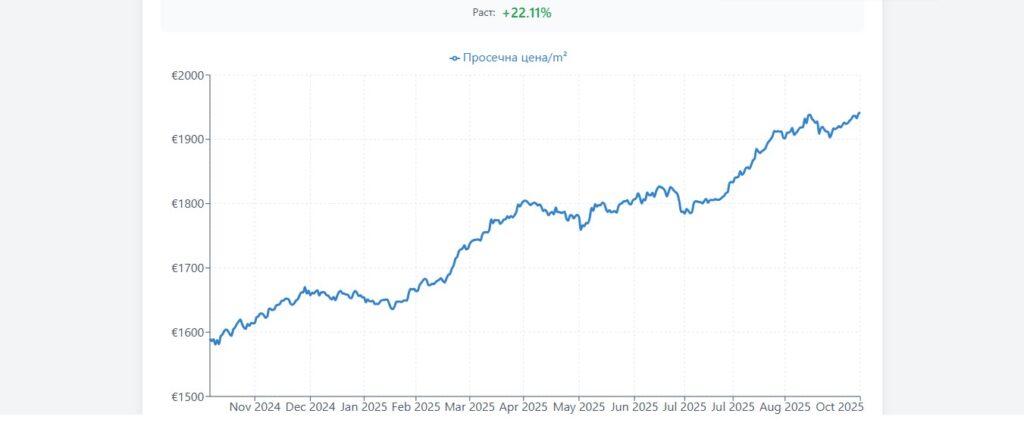Click the Mar 2025 x-axis label
This screenshot has width=1024, height=423.
(x=469, y=408)
